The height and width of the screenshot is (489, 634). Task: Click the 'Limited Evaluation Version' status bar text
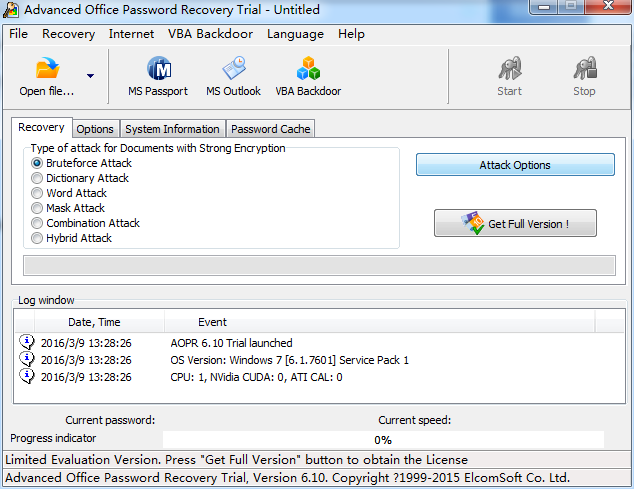tap(237, 460)
